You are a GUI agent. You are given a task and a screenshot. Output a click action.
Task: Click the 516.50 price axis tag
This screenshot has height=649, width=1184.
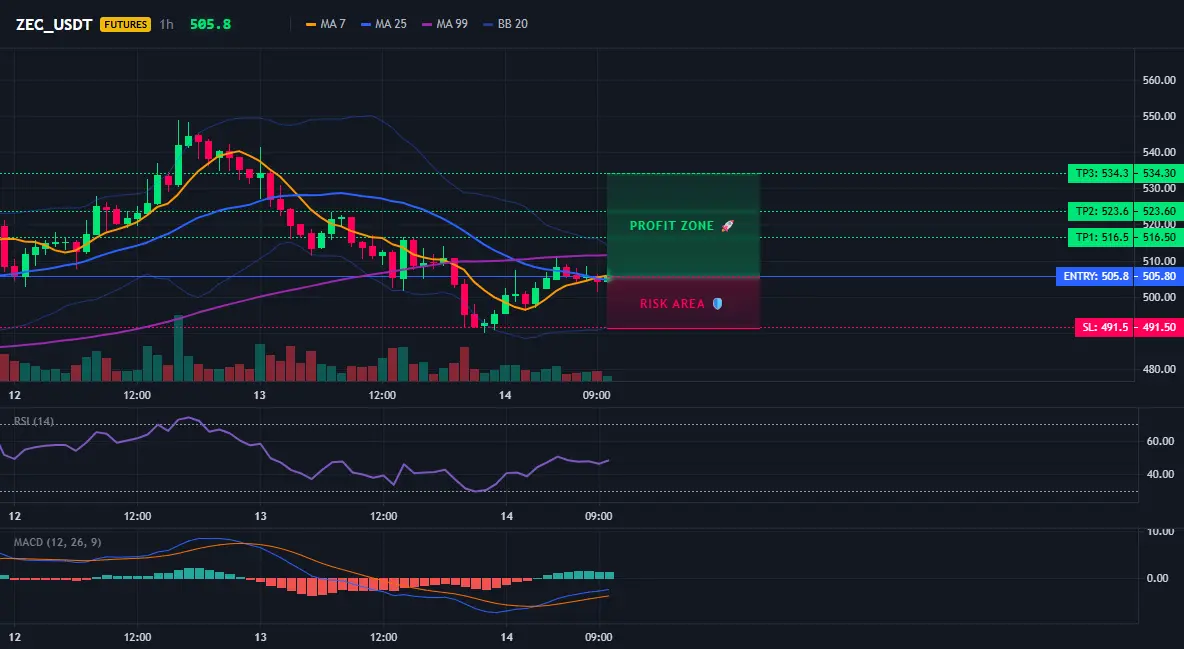pos(1159,237)
